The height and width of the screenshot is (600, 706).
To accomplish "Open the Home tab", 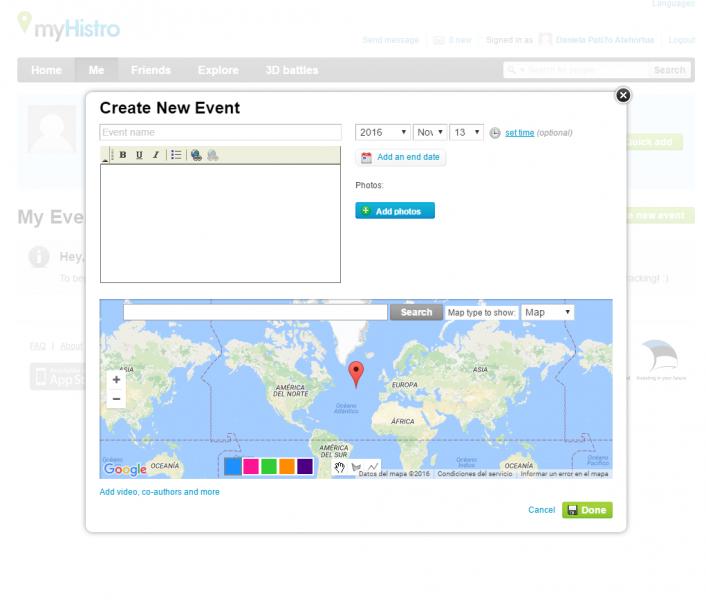I will coord(46,70).
